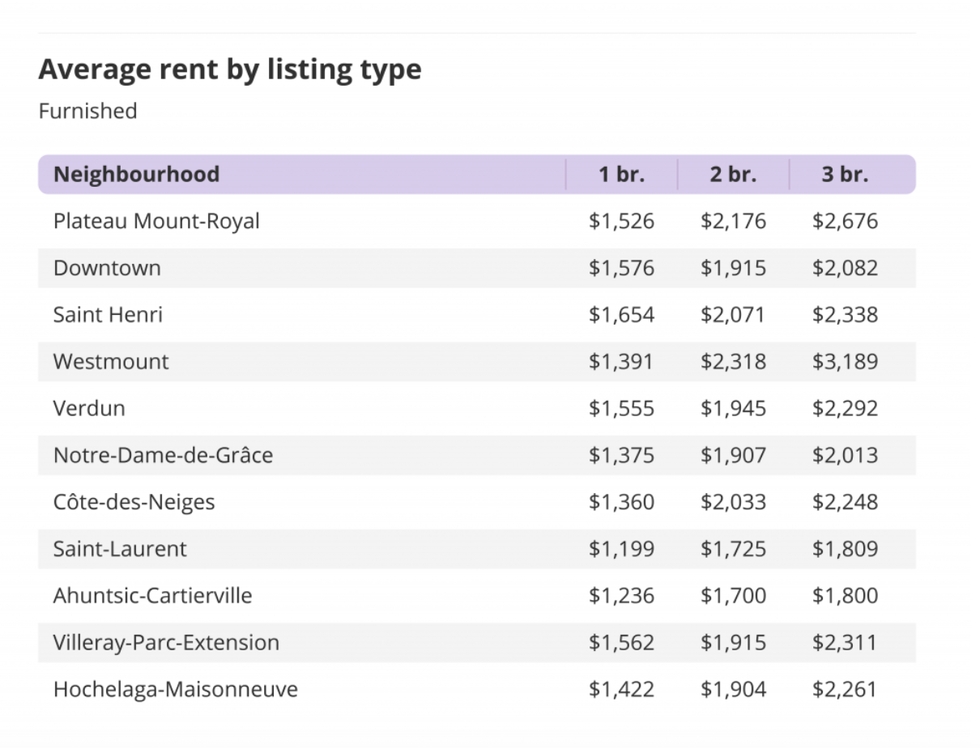
Task: Click Saint Henri's 2 br. price $2,071
Action: pyautogui.click(x=733, y=315)
